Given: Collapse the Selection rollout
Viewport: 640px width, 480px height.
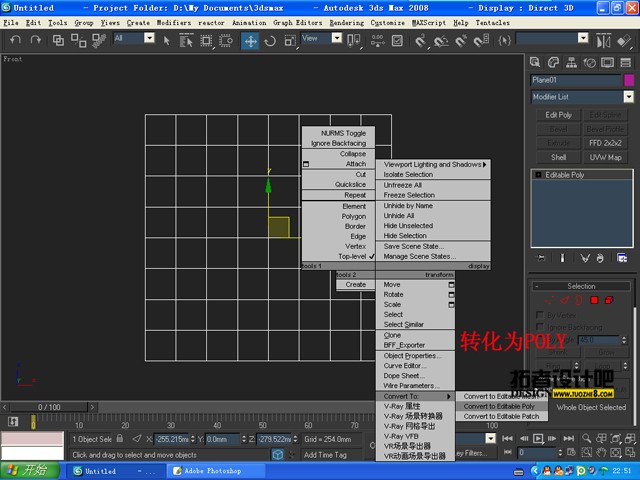Looking at the screenshot, I should coord(581,286).
